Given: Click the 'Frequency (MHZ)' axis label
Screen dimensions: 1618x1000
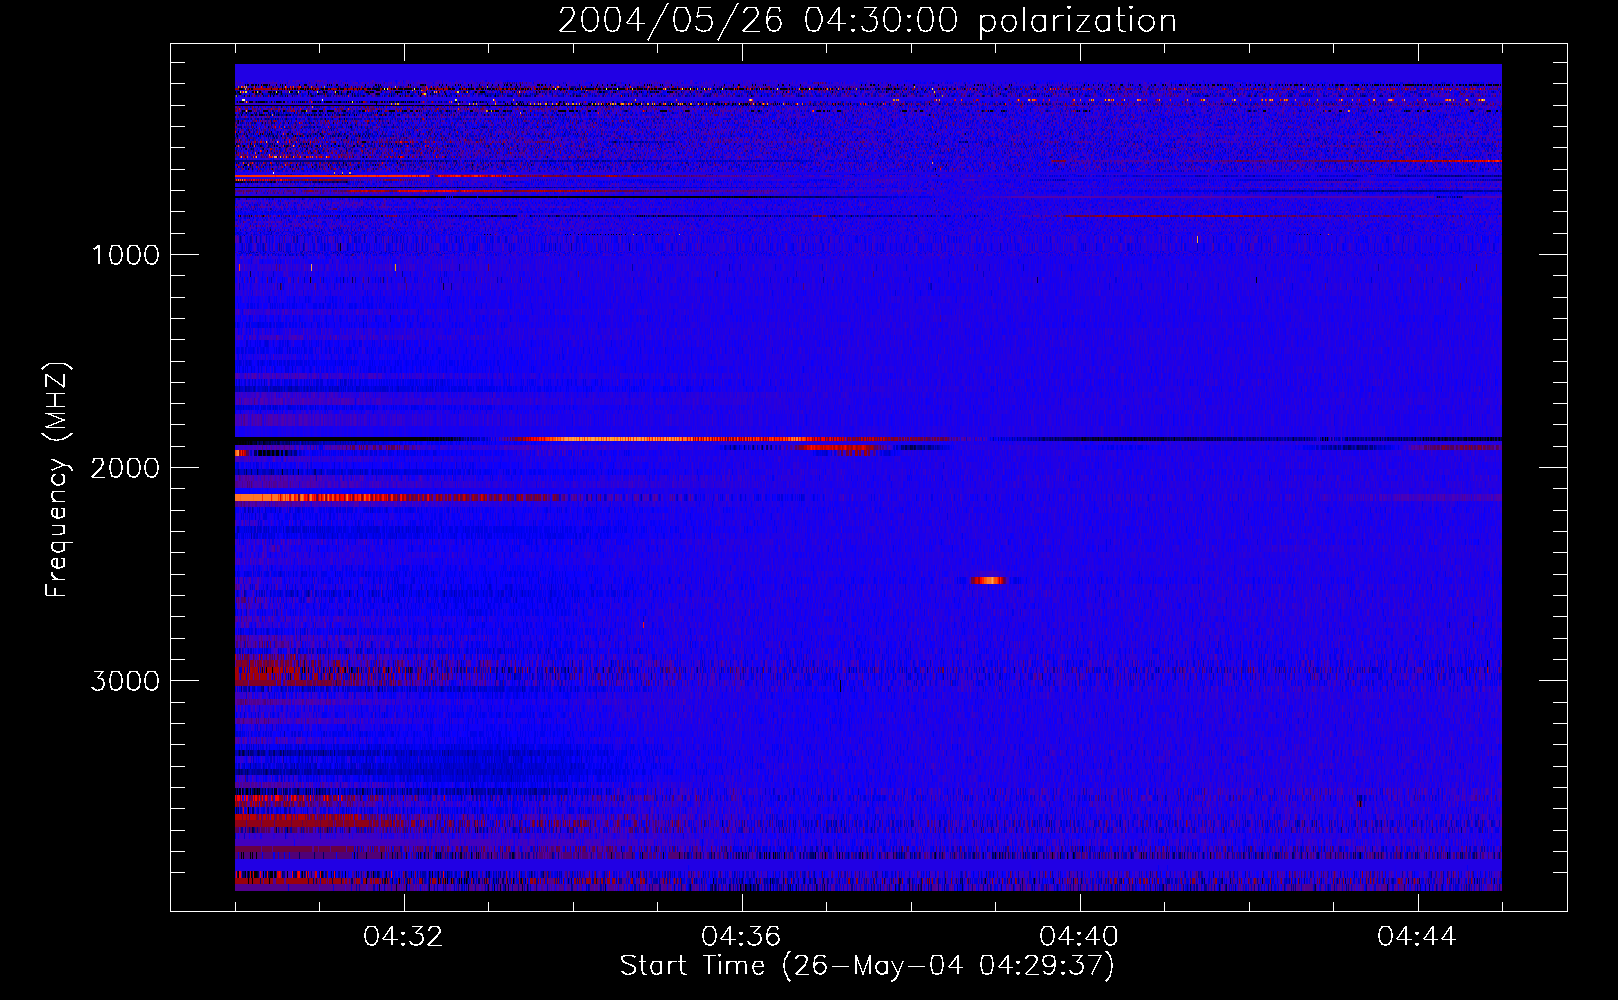Looking at the screenshot, I should coord(57,480).
